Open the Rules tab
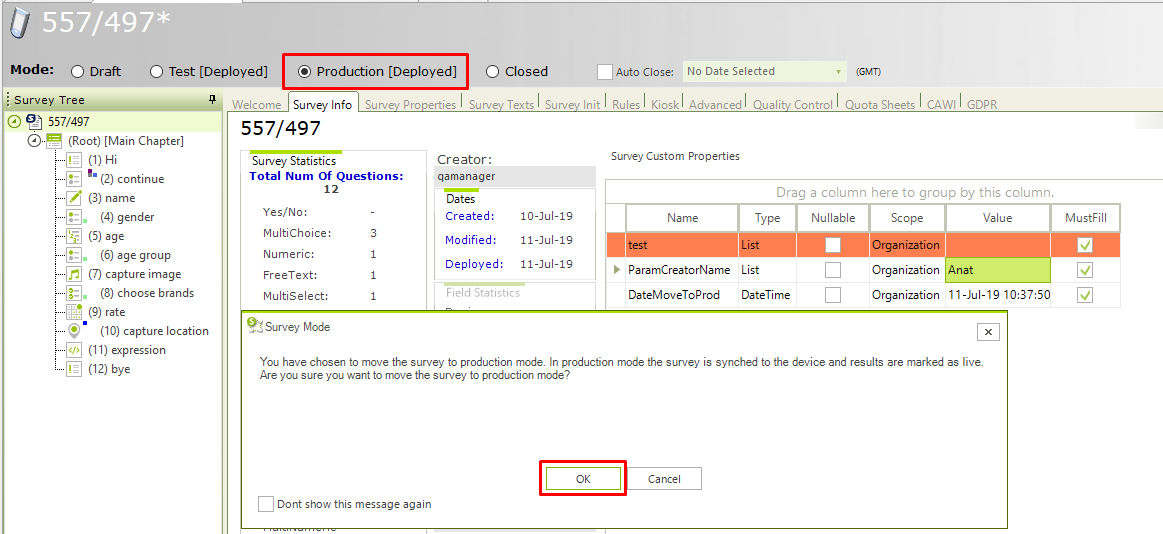The width and height of the screenshot is (1163, 534). pos(626,105)
